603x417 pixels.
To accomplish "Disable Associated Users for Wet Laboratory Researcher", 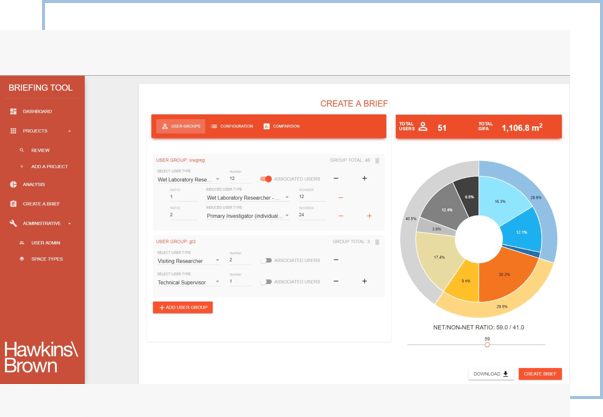I will click(266, 179).
